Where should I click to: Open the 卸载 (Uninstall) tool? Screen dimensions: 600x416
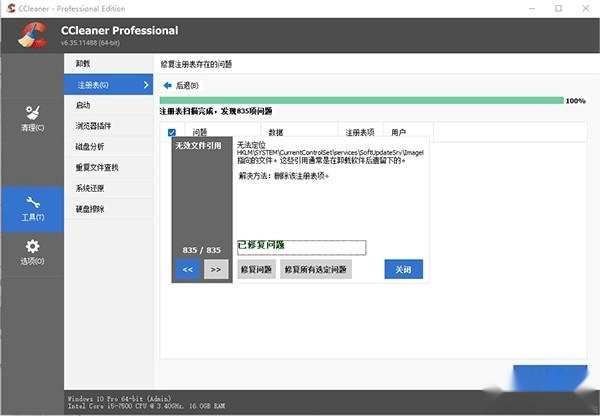point(84,64)
